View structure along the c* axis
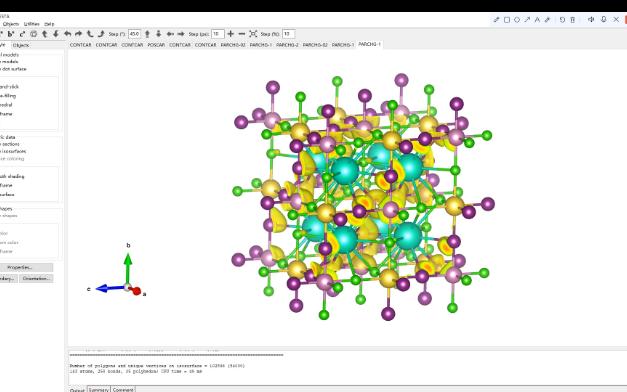Image resolution: width=627 pixels, height=392 pixels. (x=22, y=34)
